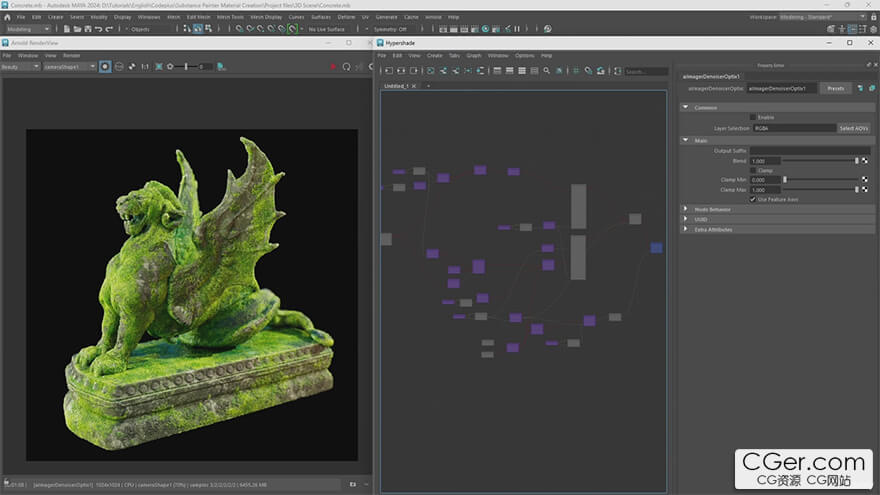This screenshot has width=880, height=495.
Task: Collapse the Main section in the Property Editor
Action: click(685, 140)
